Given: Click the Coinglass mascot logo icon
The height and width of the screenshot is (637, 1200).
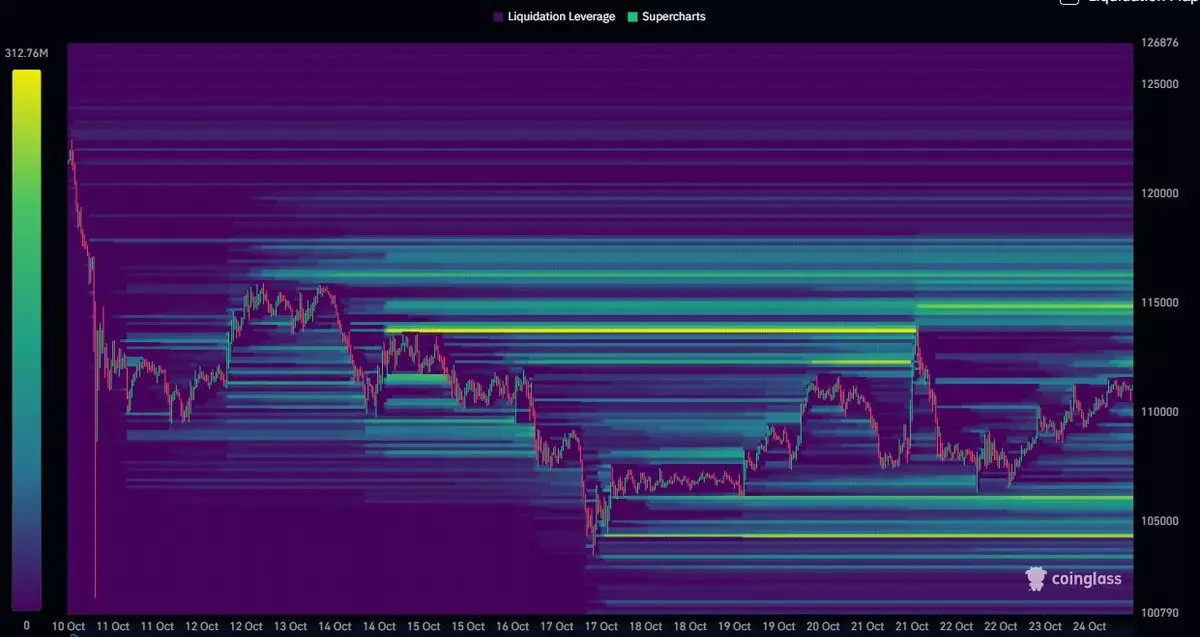Looking at the screenshot, I should point(1036,578).
